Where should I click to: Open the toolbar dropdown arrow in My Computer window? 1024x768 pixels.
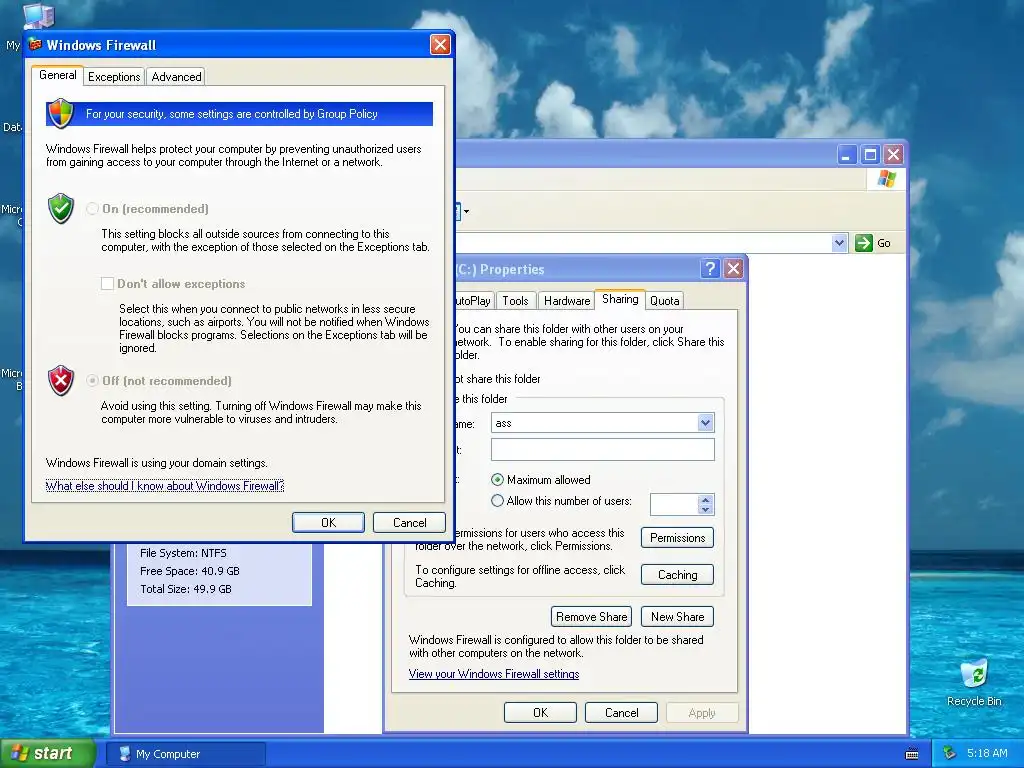[466, 211]
